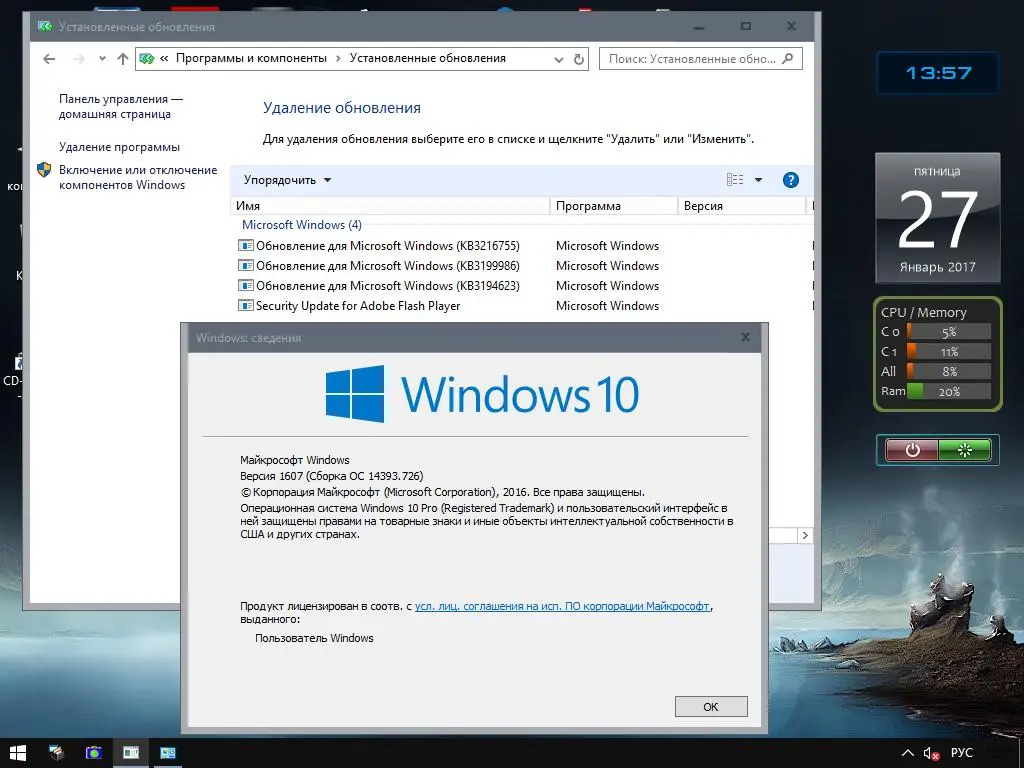
Task: Click Microsoft Windows program cell in KB3216755 row
Action: tap(607, 246)
